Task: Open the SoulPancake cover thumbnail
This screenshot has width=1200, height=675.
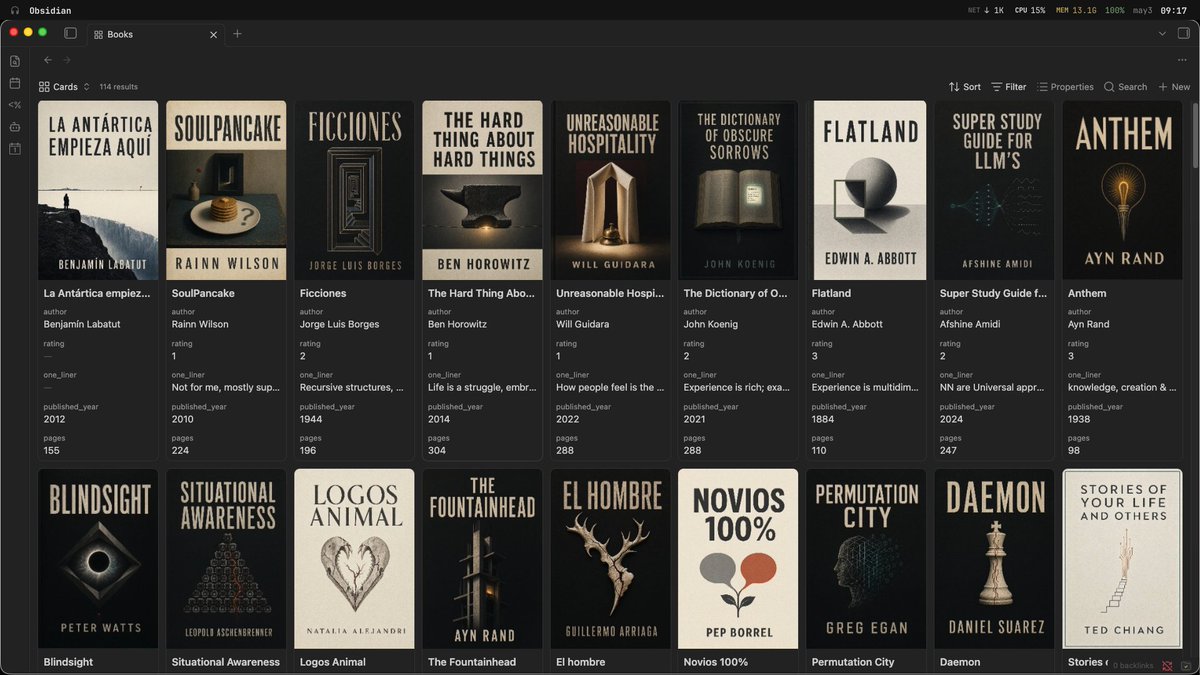Action: (226, 190)
